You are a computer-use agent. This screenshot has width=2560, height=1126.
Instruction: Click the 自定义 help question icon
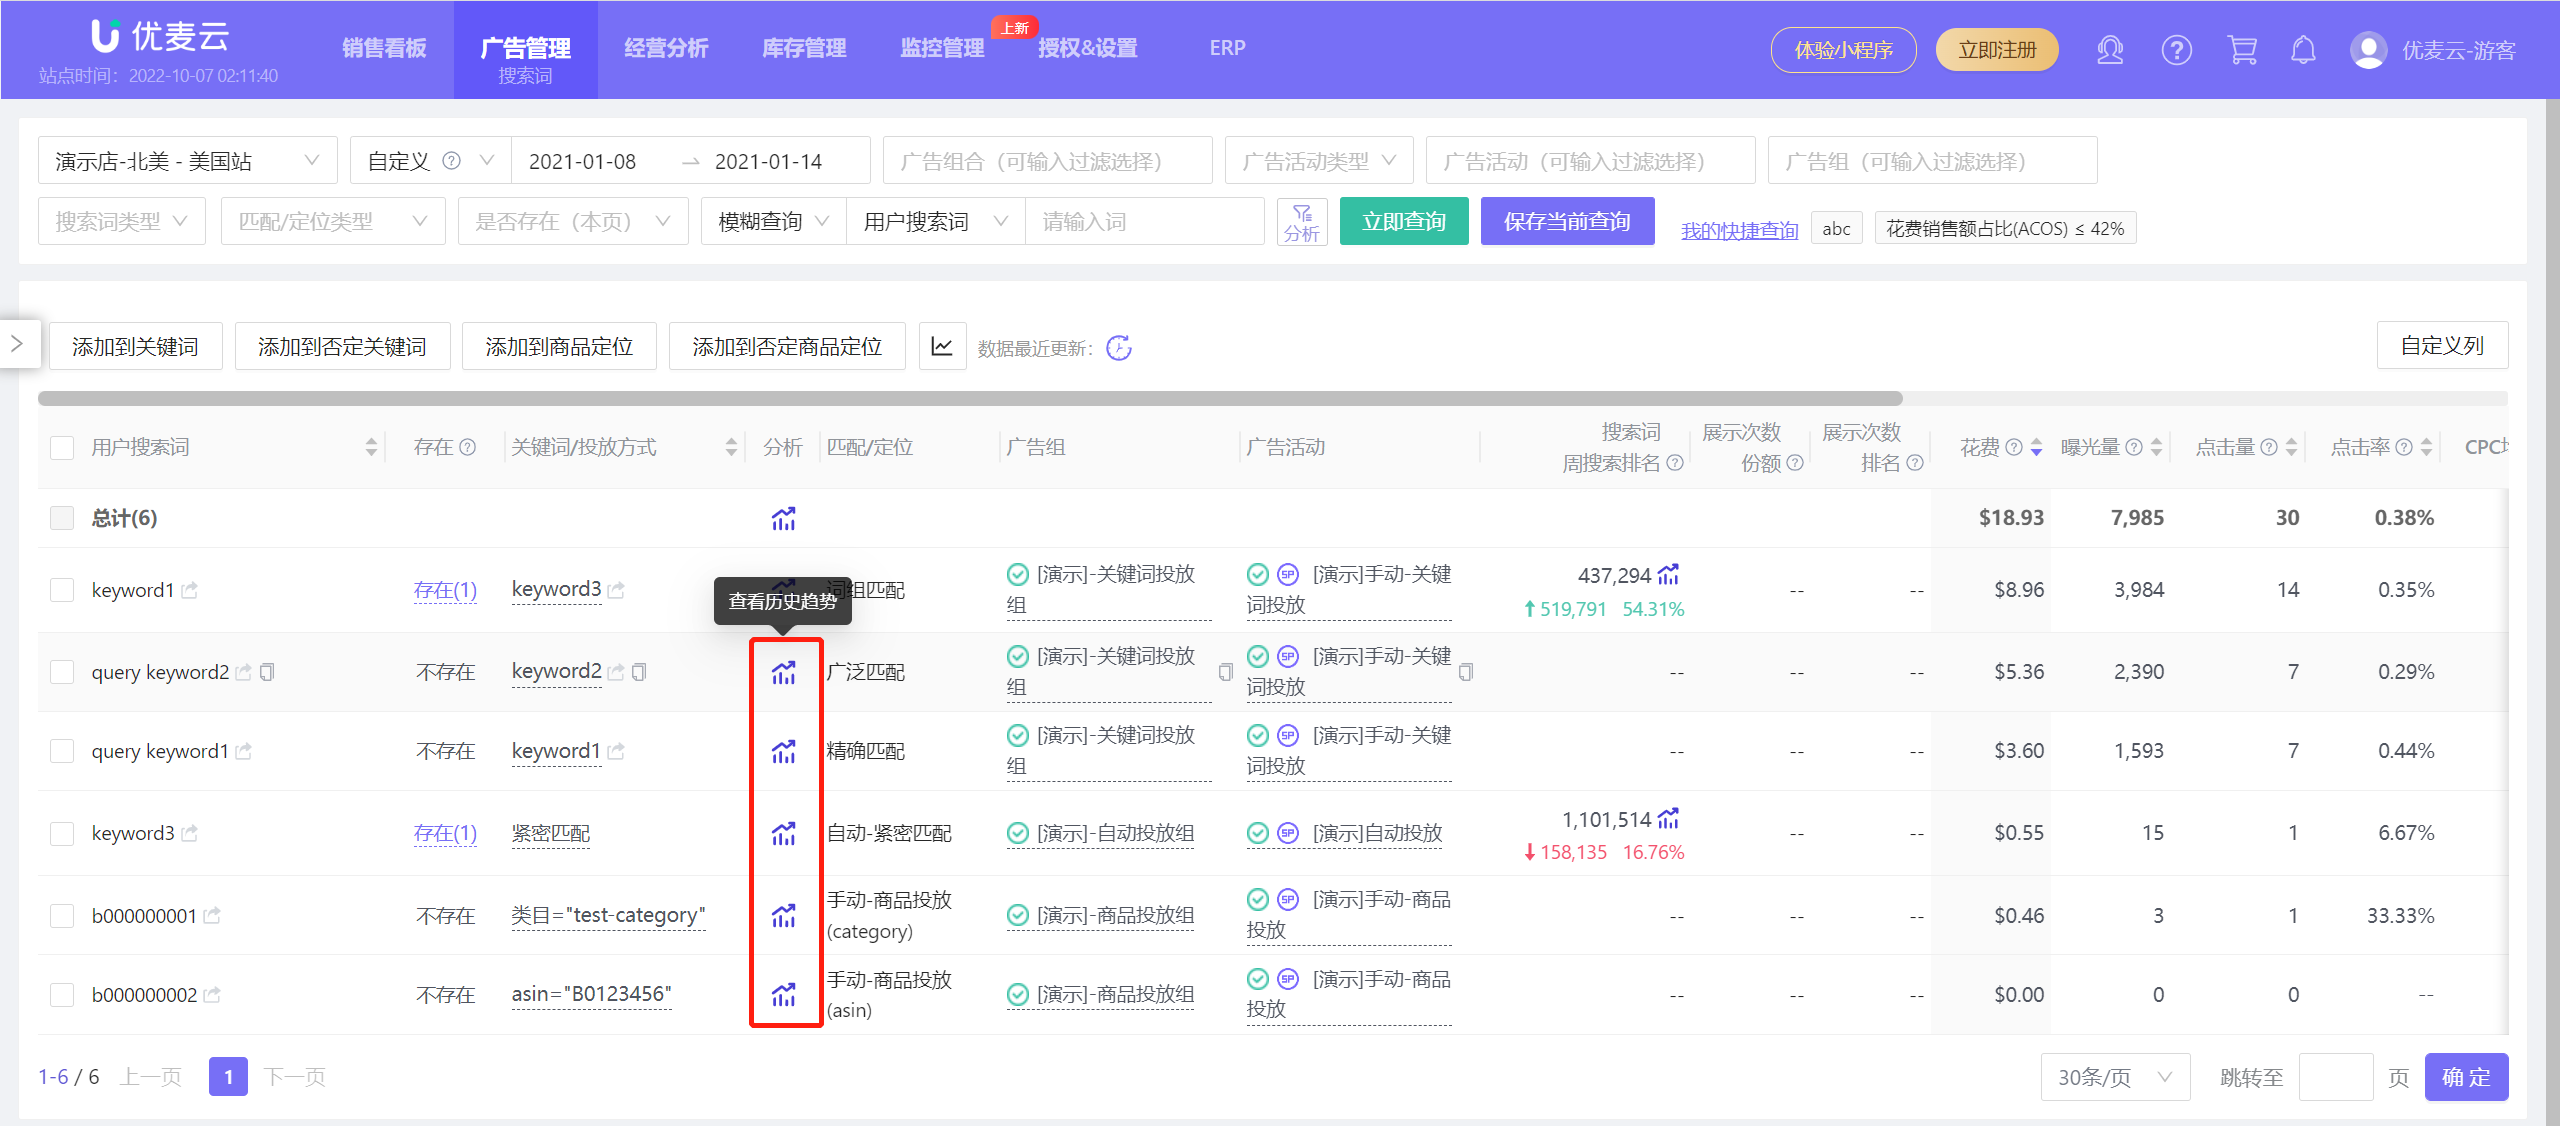coord(452,161)
